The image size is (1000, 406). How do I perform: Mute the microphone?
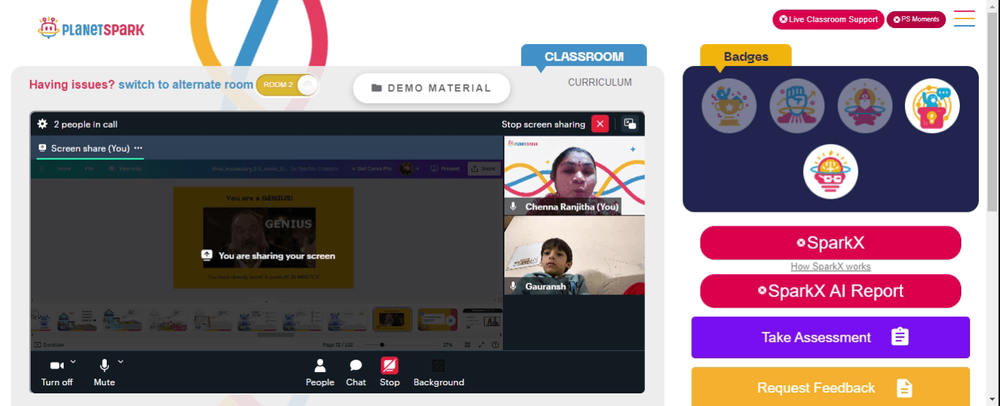104,372
